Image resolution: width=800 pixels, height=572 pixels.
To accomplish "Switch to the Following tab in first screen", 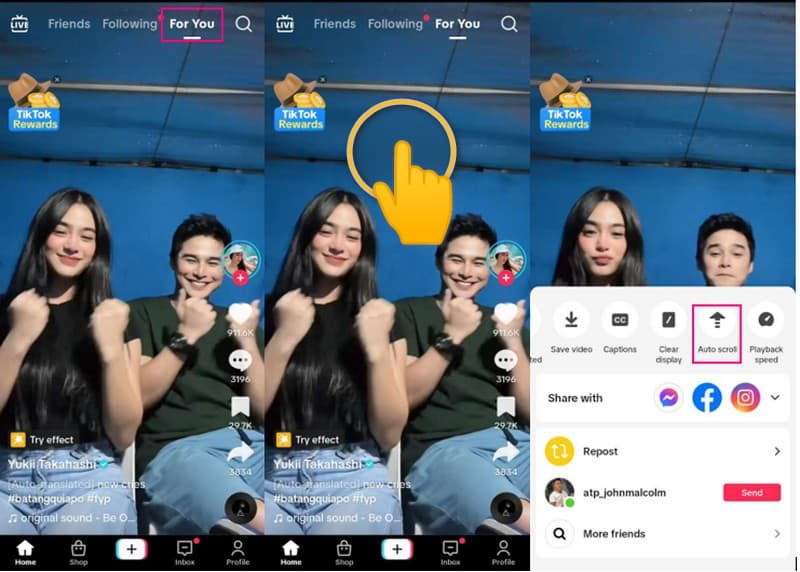I will pos(129,24).
